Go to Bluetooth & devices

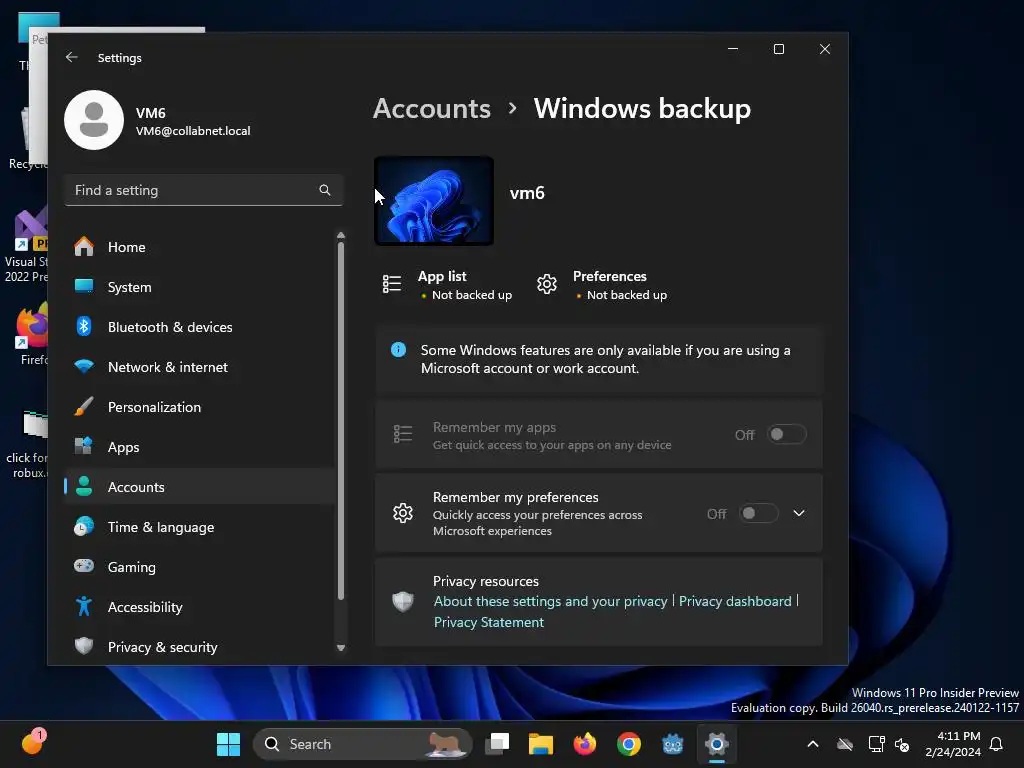(200, 327)
